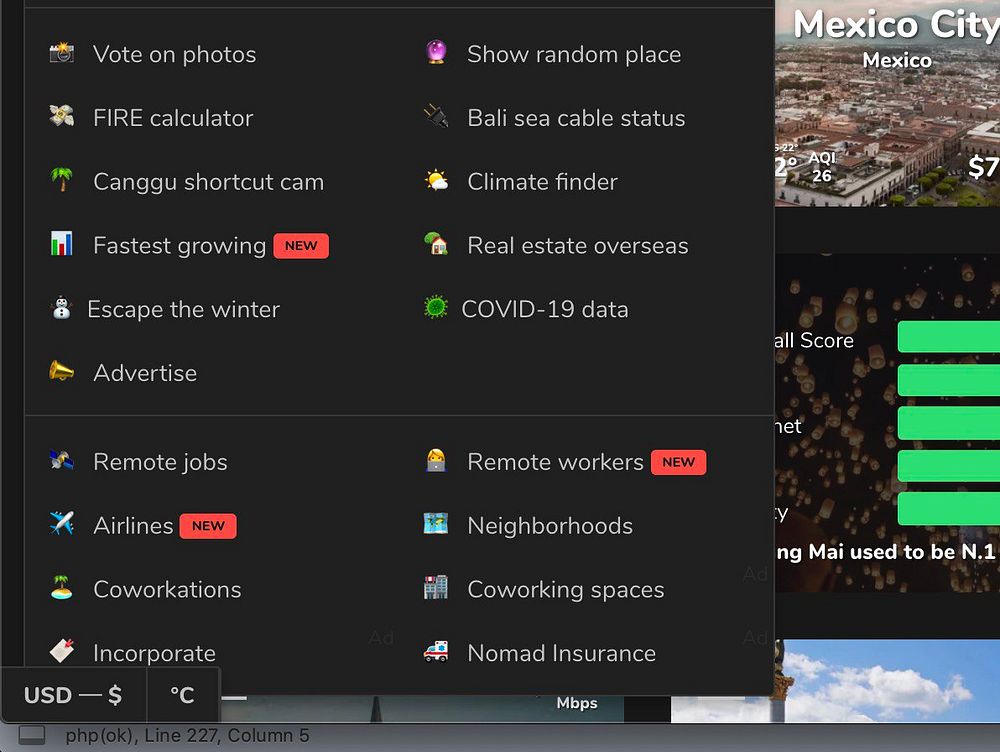Open the Fastest growing menu item
Viewport: 1000px width, 752px height.
[x=179, y=246]
